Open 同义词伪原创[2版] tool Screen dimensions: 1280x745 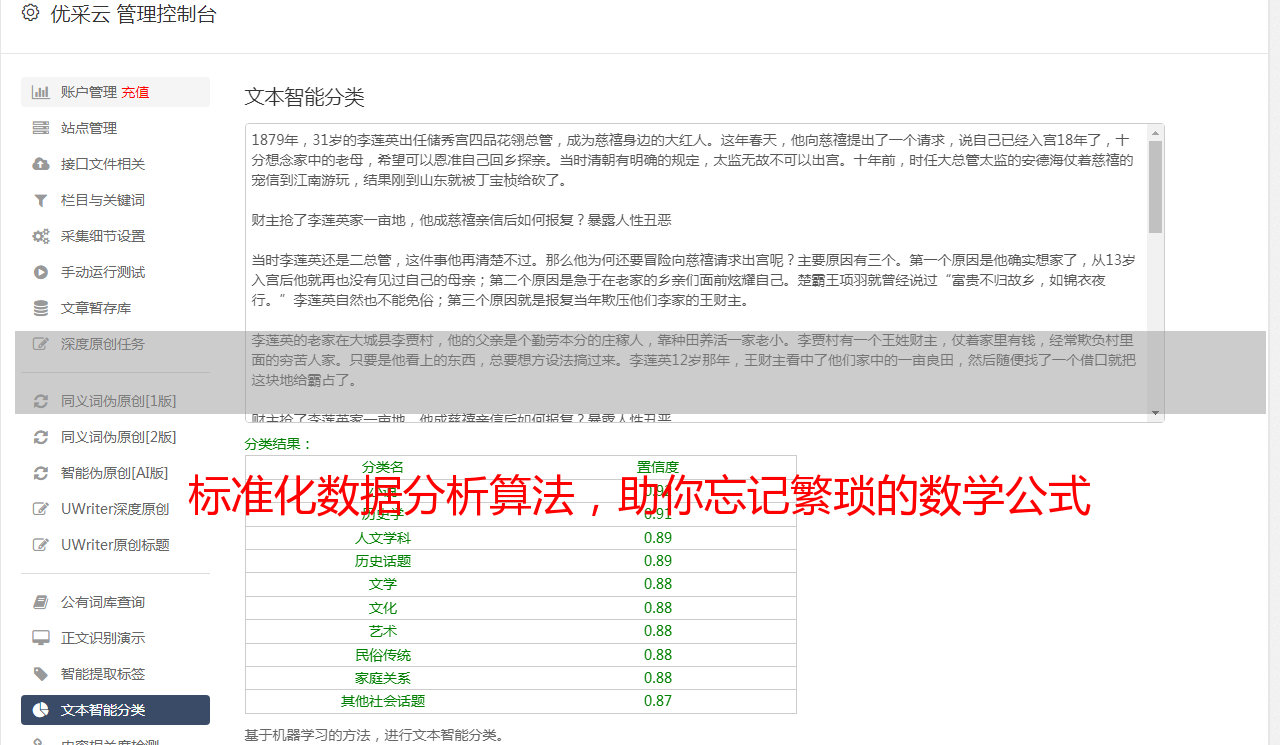tap(115, 437)
